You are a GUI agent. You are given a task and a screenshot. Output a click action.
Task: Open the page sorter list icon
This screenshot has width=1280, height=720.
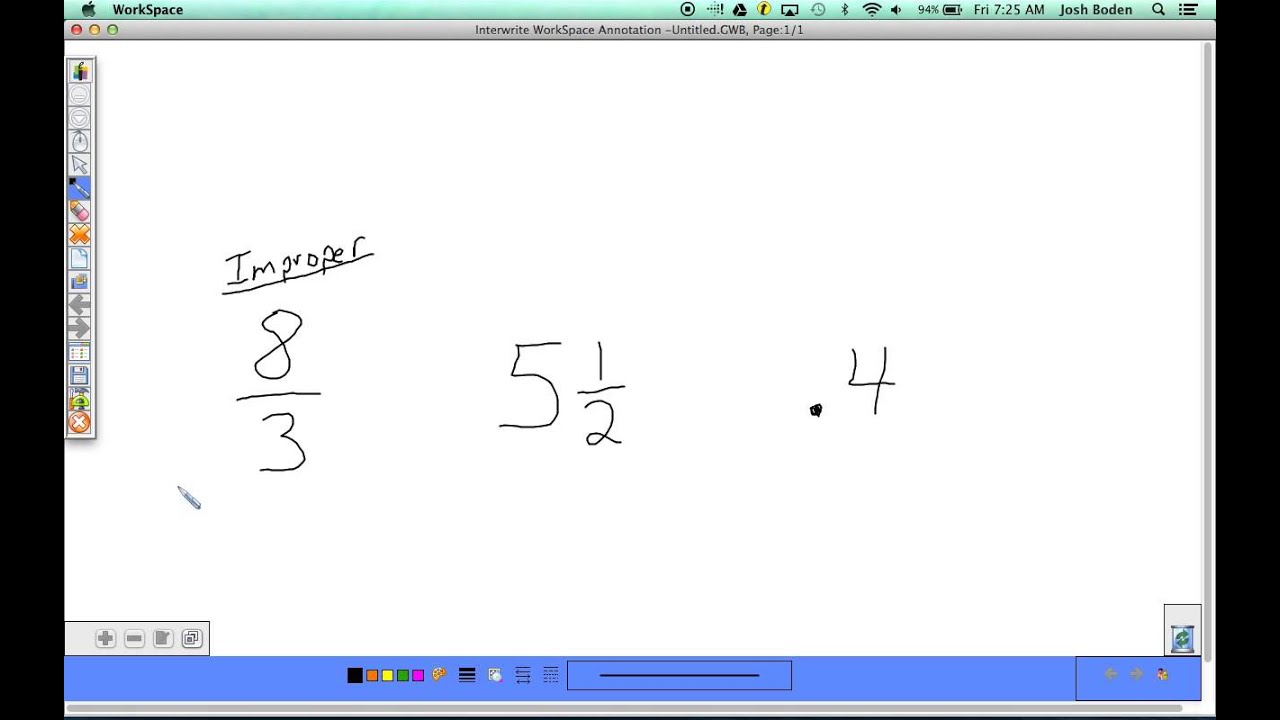80,352
